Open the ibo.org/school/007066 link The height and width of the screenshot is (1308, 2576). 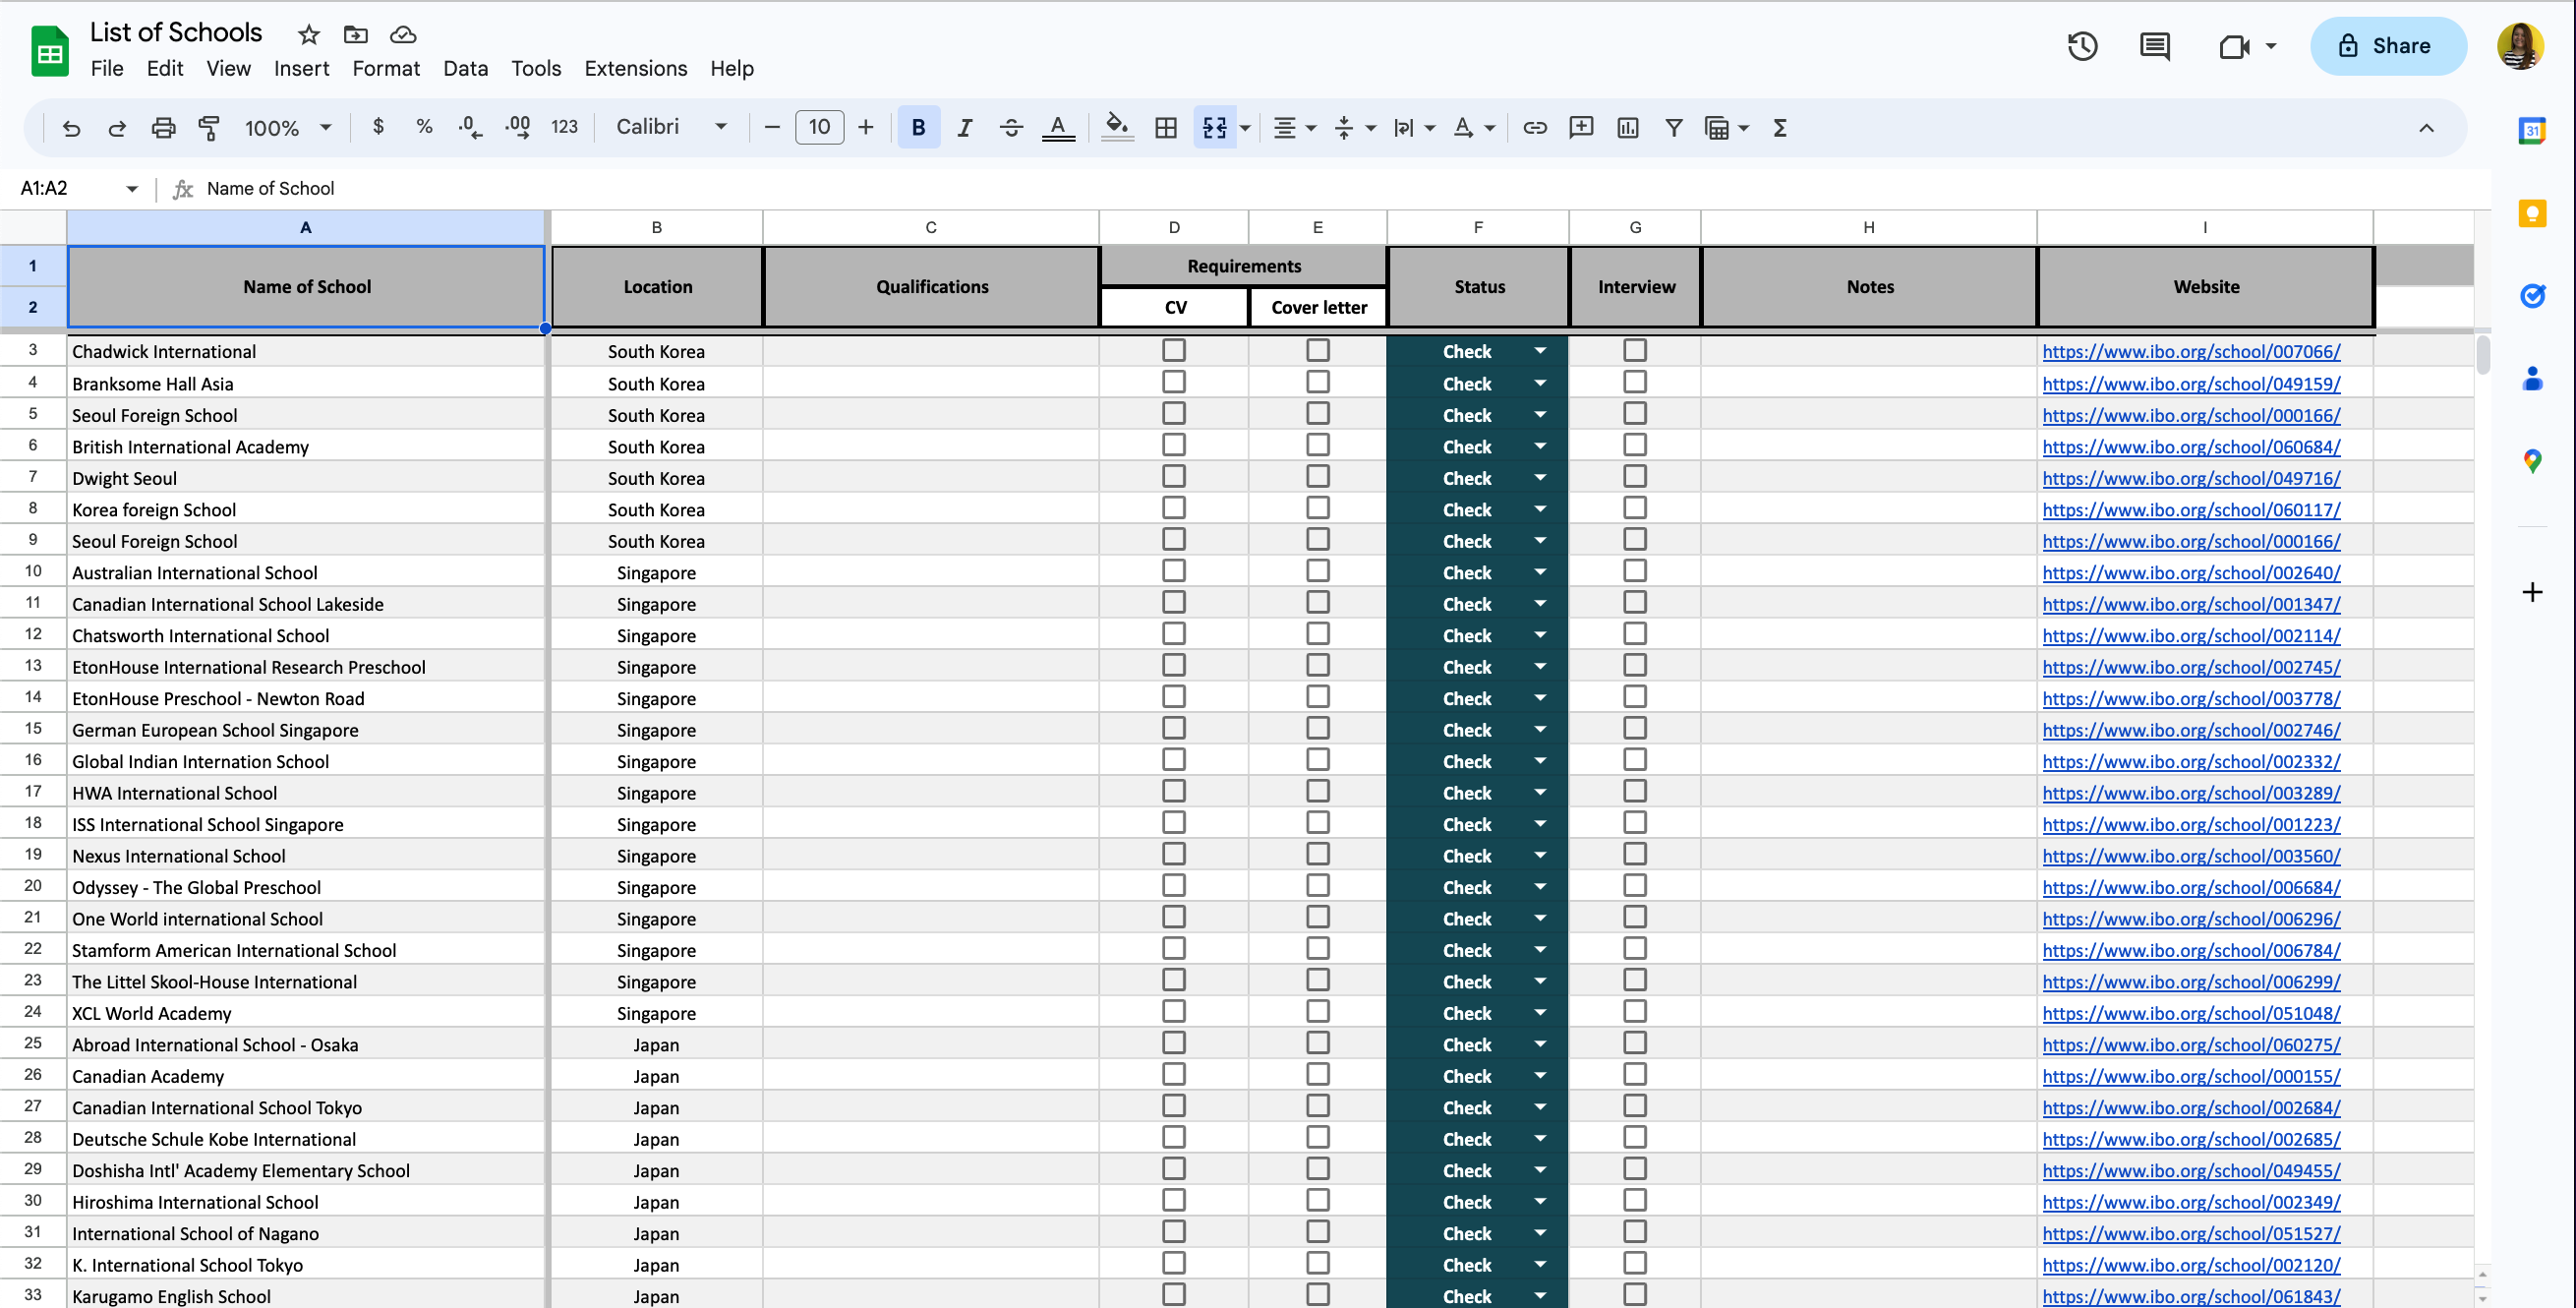tap(2191, 351)
